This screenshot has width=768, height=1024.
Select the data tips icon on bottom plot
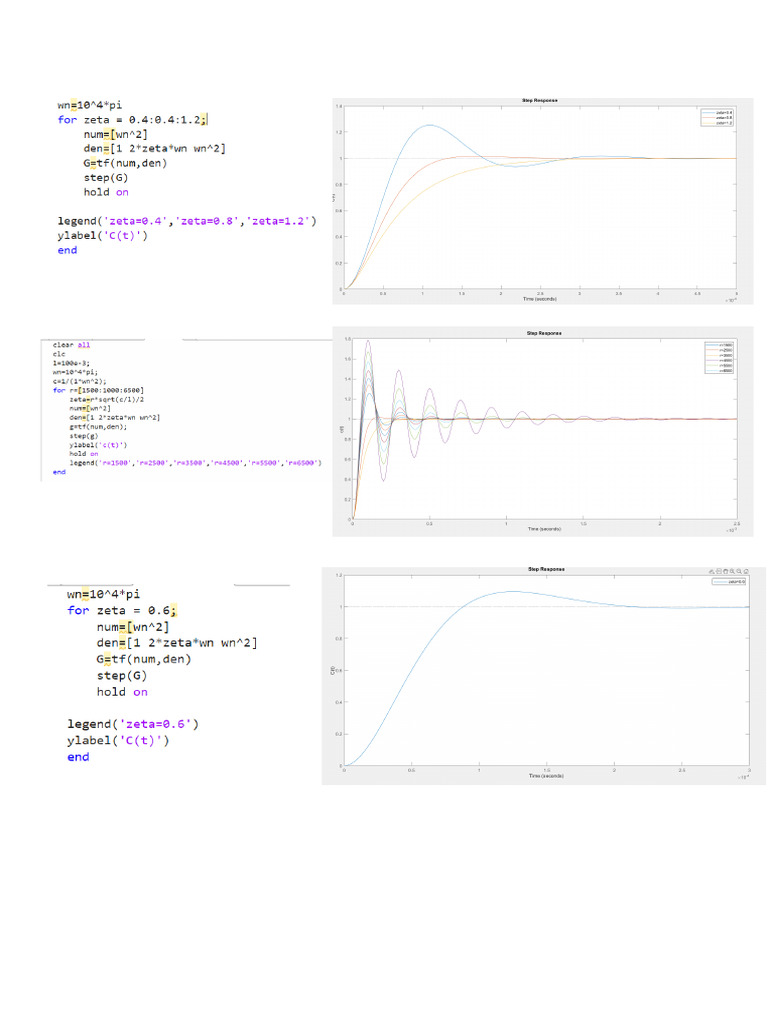click(x=718, y=569)
